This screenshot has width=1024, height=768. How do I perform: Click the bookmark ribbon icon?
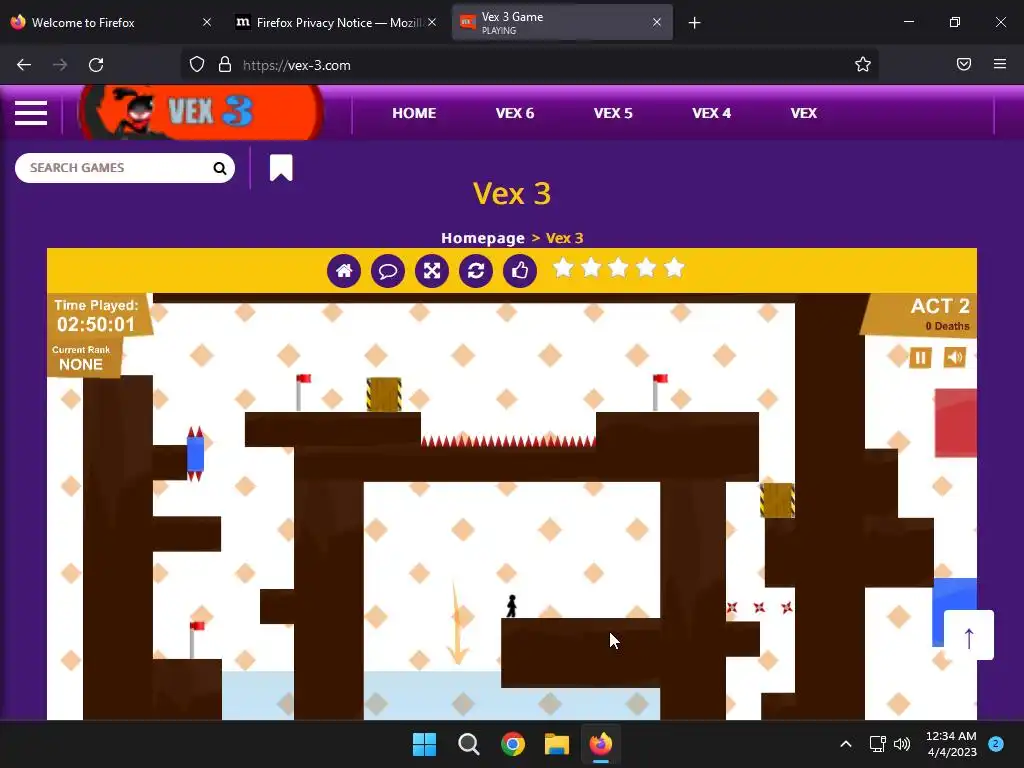(281, 168)
